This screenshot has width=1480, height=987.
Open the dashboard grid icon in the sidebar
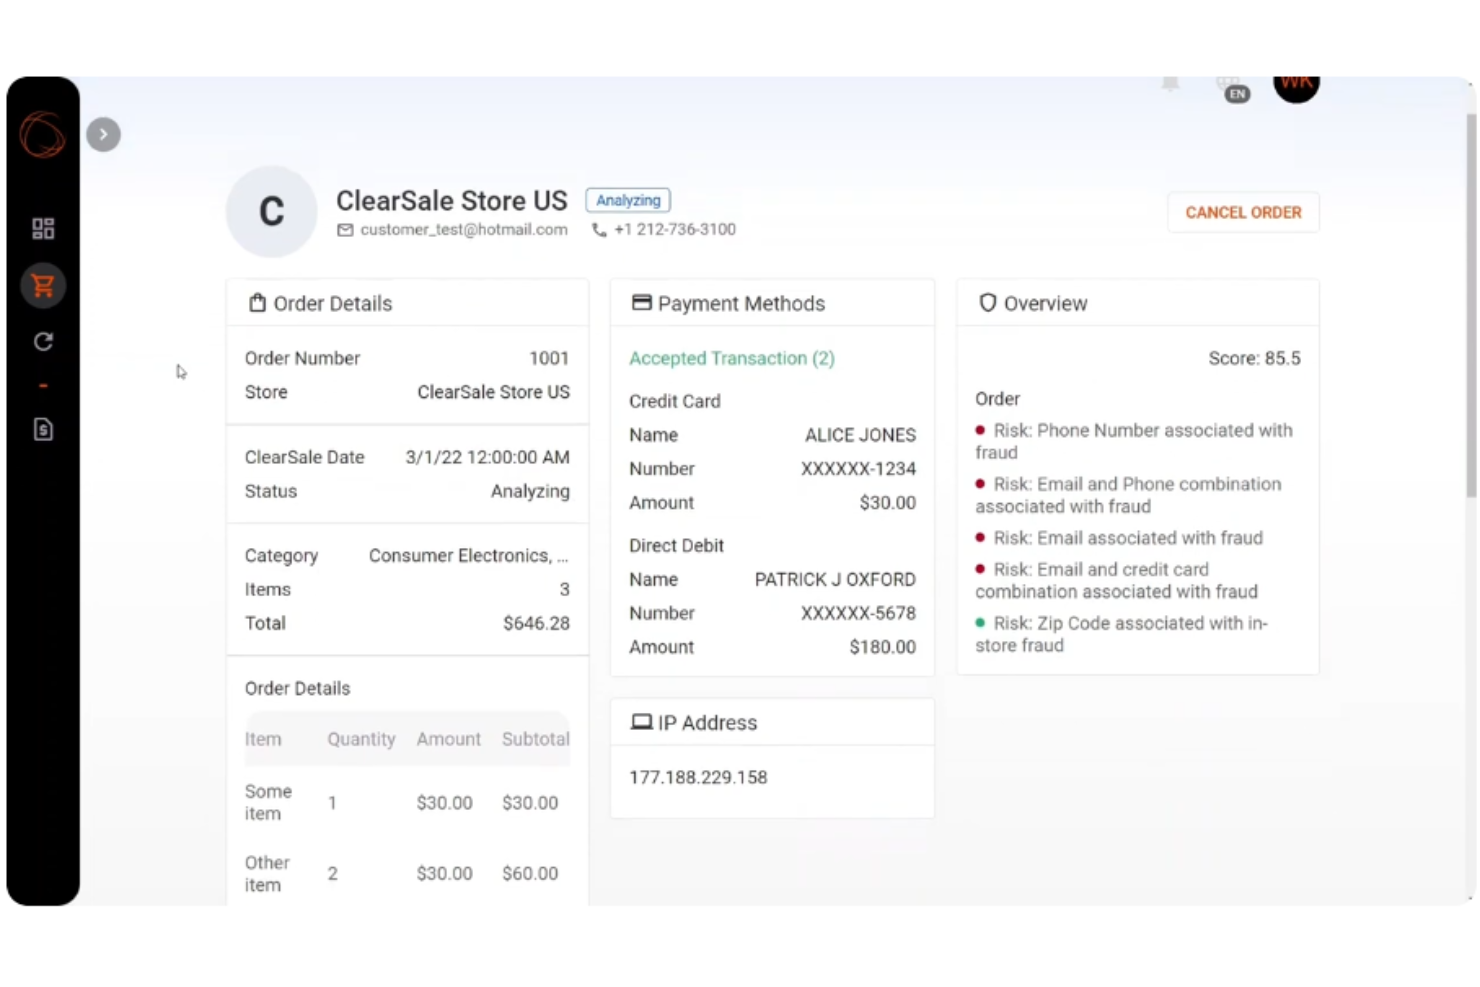click(43, 229)
